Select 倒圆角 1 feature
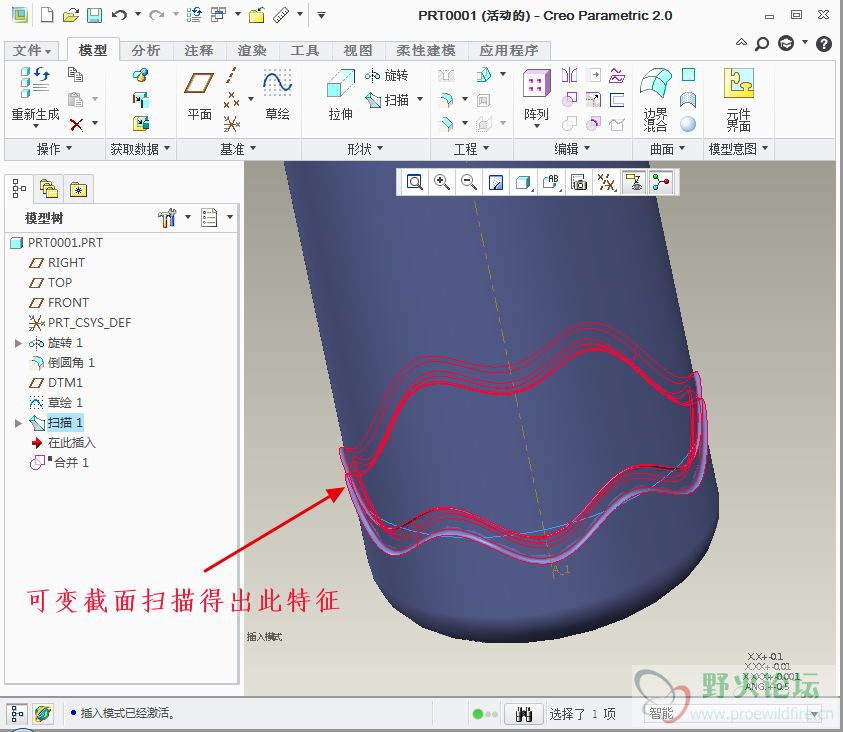This screenshot has height=732, width=843. point(62,363)
